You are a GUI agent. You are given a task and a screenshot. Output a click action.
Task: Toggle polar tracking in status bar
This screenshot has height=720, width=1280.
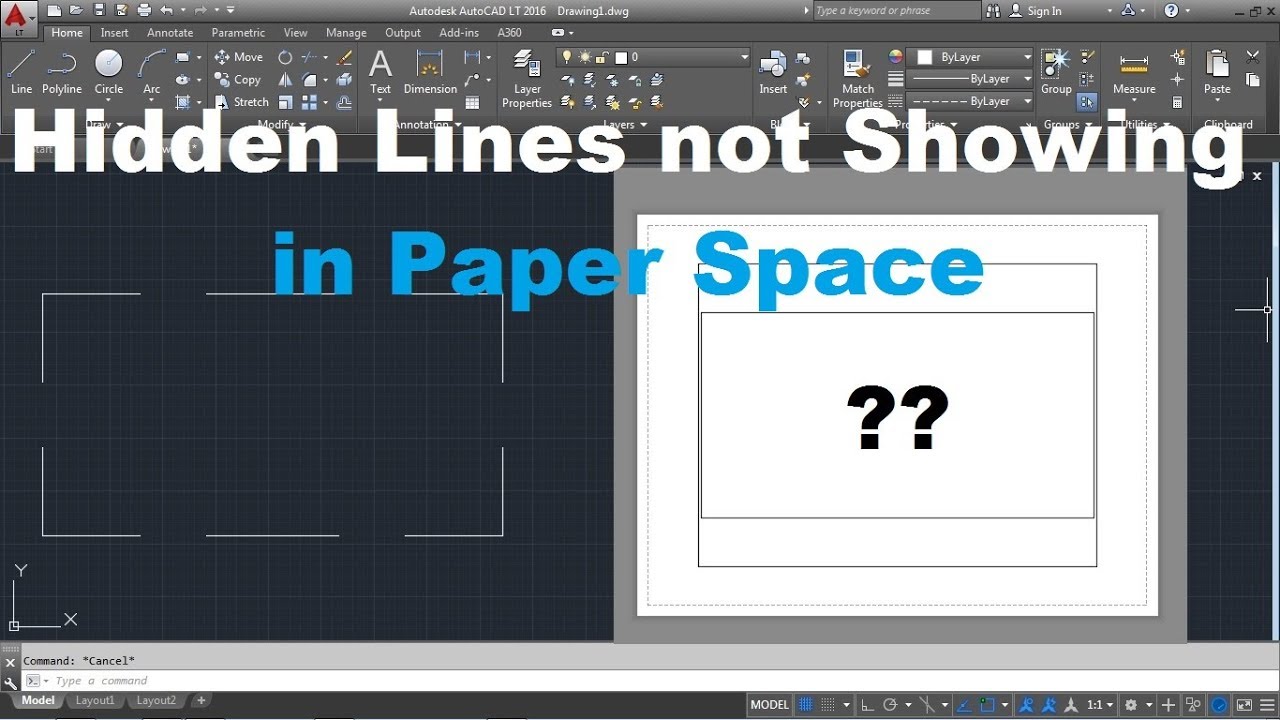[x=890, y=704]
